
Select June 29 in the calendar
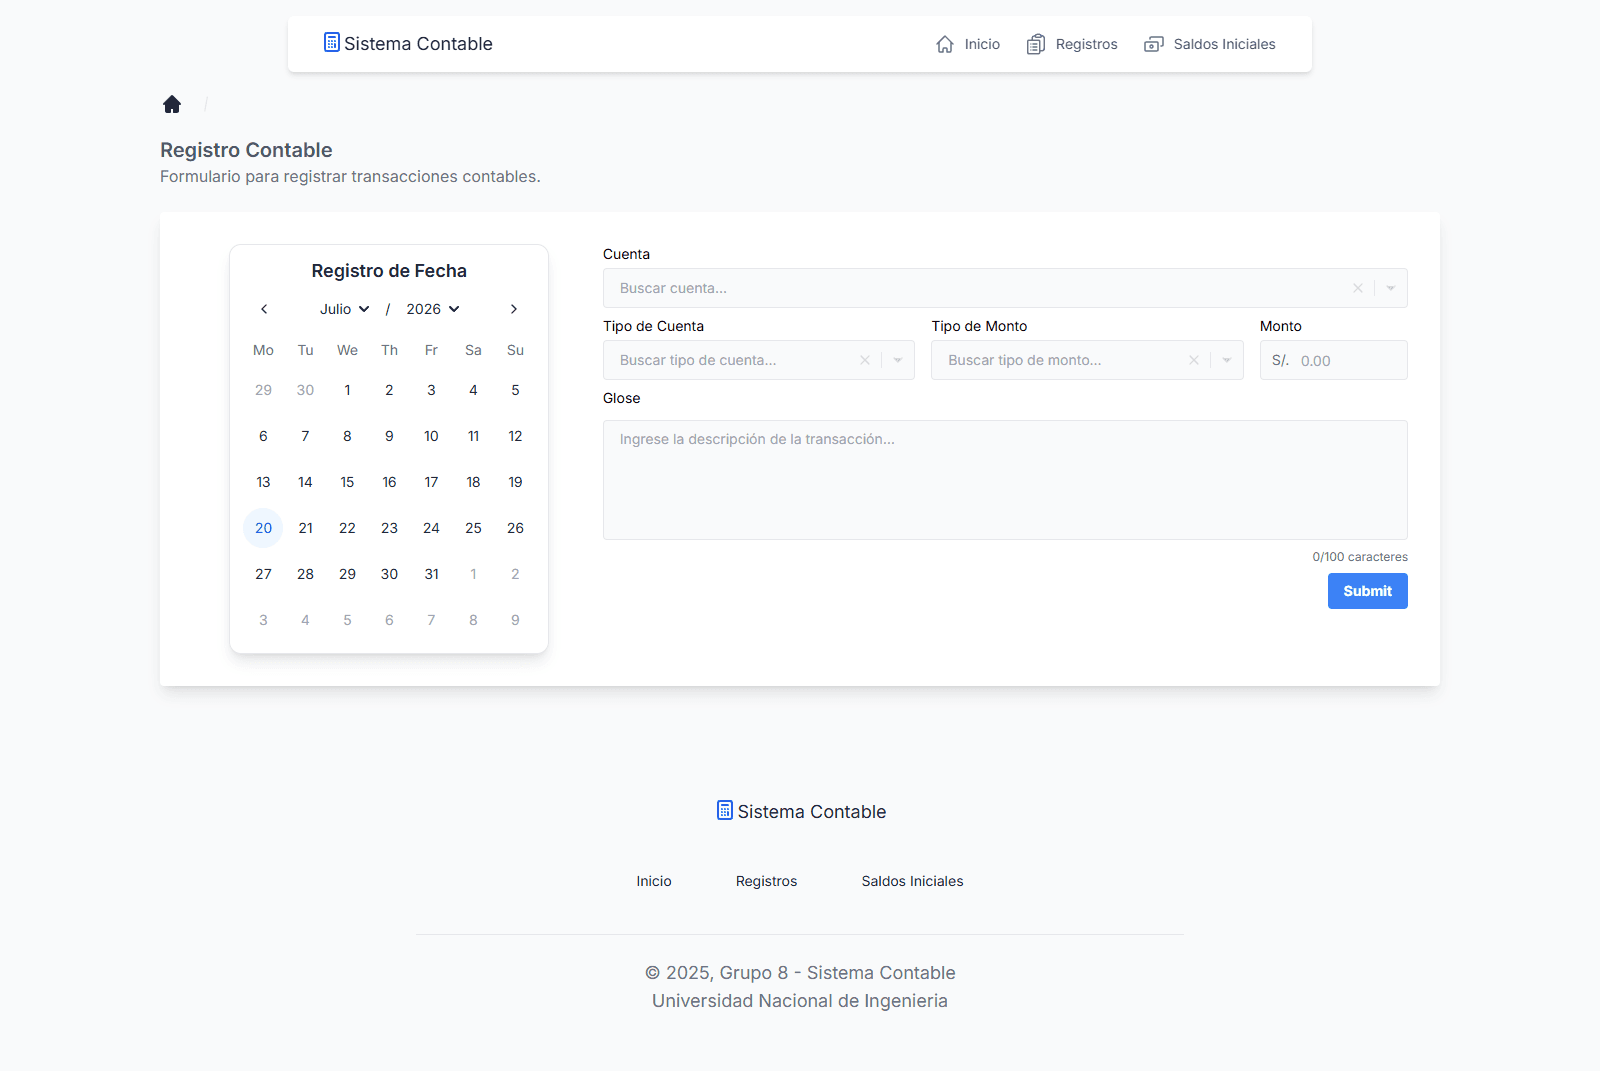point(263,390)
